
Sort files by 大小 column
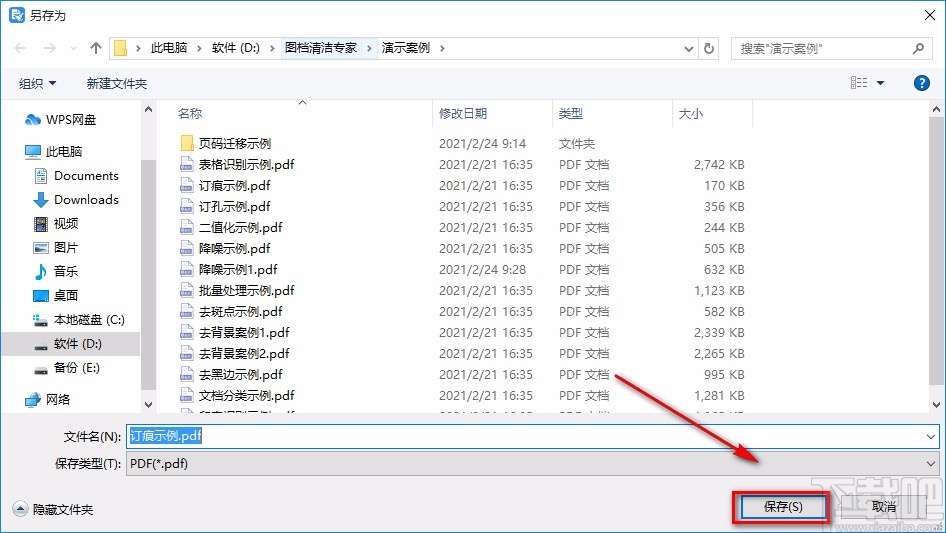point(691,113)
